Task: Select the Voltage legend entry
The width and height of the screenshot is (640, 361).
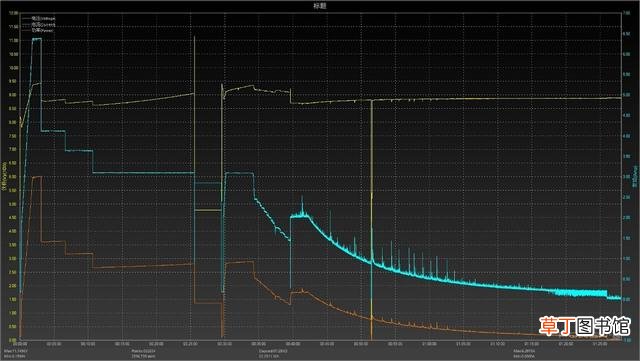Action: (x=39, y=18)
